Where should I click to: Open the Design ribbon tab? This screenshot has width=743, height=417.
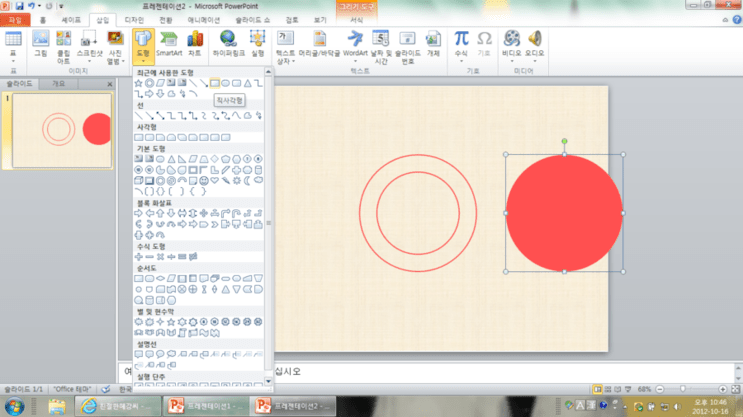click(134, 20)
